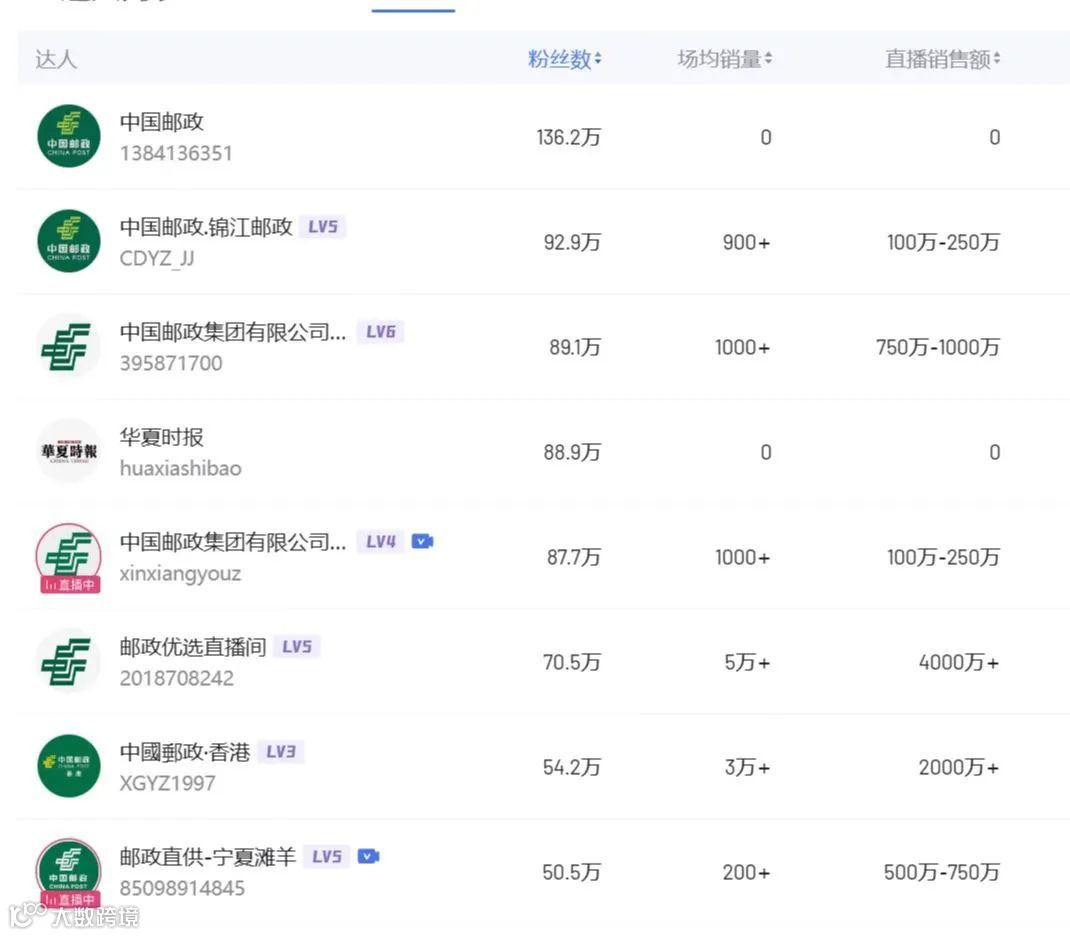The image size is (1070, 936).
Task: Click average sales 5万+
Action: (x=747, y=662)
